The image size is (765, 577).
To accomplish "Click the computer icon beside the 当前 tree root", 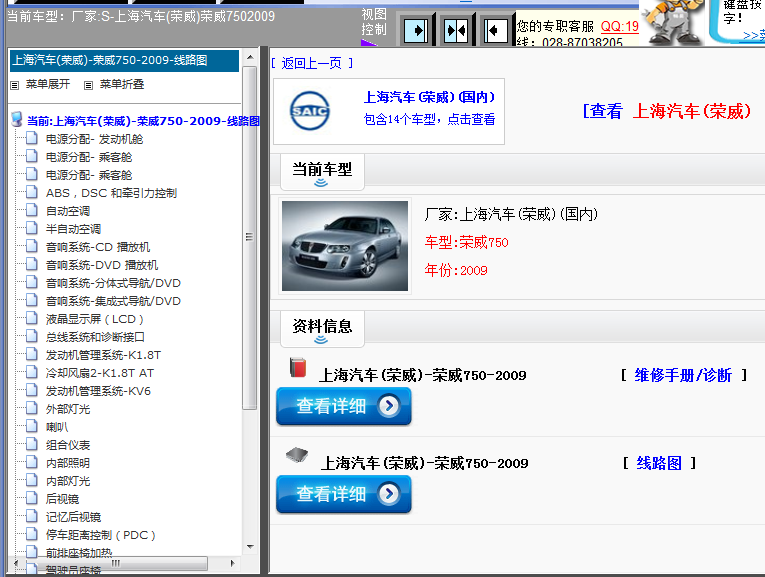I will click(17, 119).
